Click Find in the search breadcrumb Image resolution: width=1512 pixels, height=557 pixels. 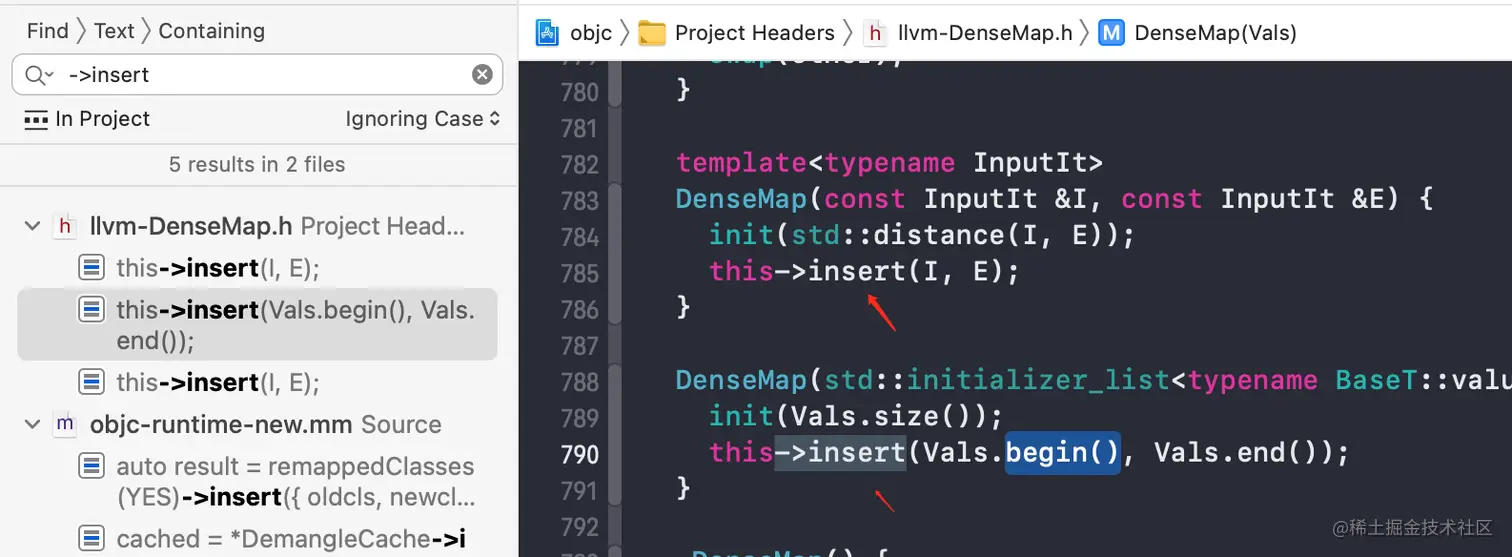(x=47, y=31)
